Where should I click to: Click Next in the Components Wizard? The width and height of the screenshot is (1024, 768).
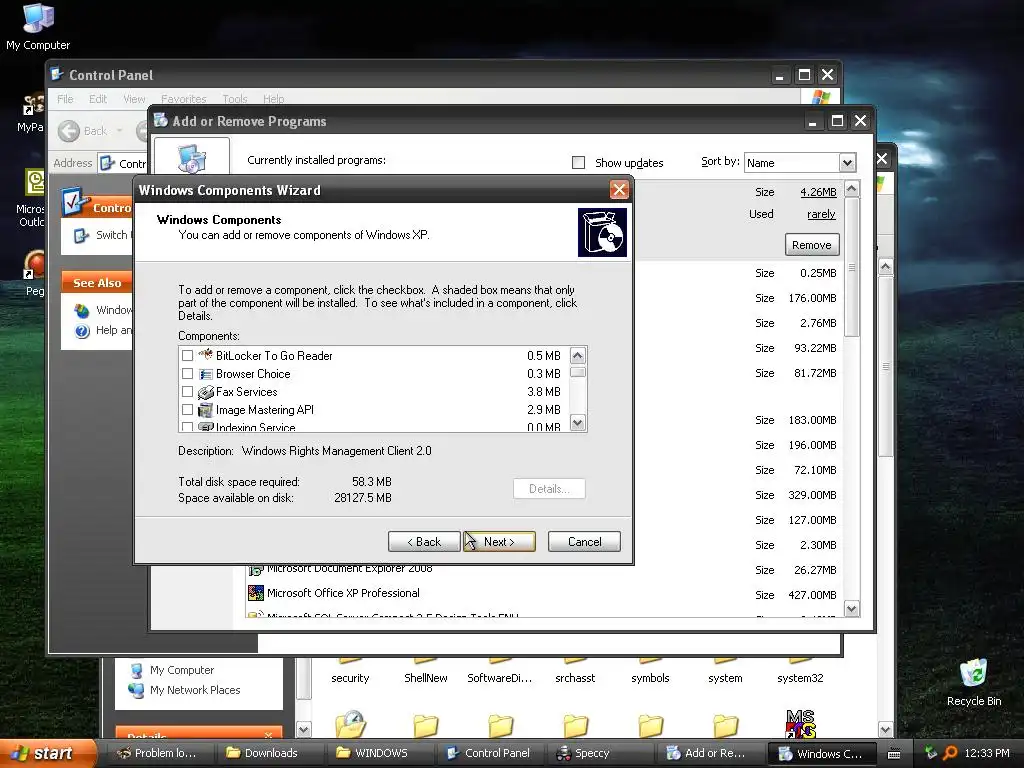[499, 541]
